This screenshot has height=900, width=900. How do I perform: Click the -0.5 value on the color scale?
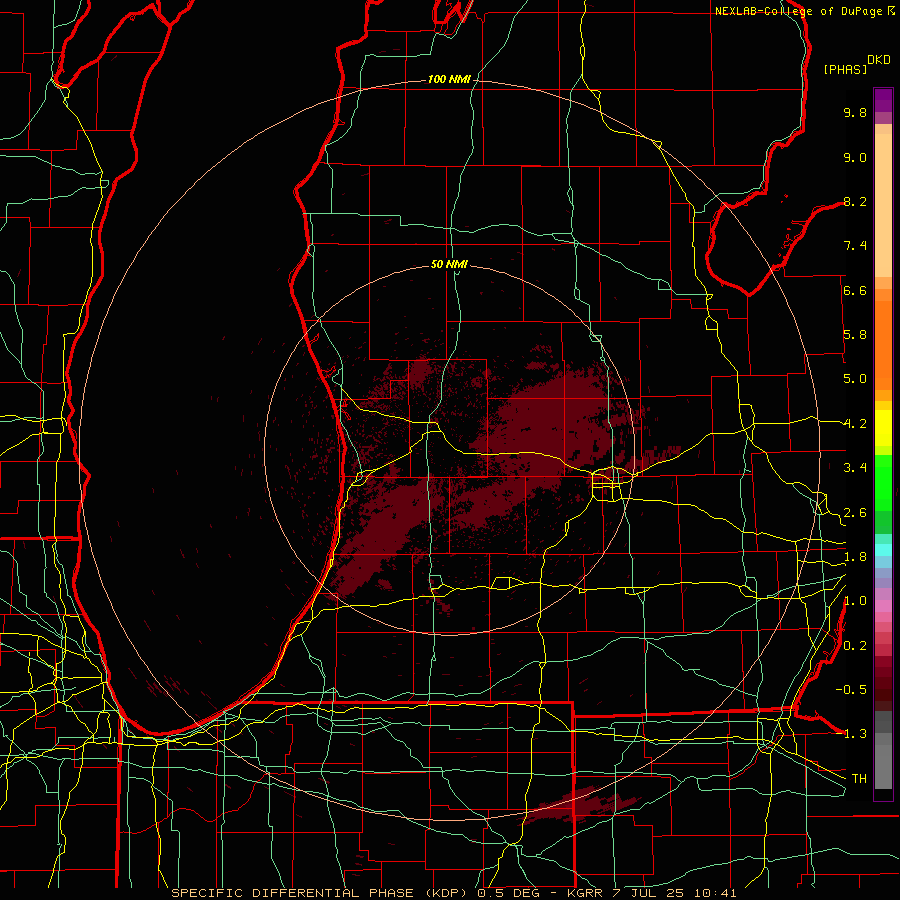coord(851,690)
